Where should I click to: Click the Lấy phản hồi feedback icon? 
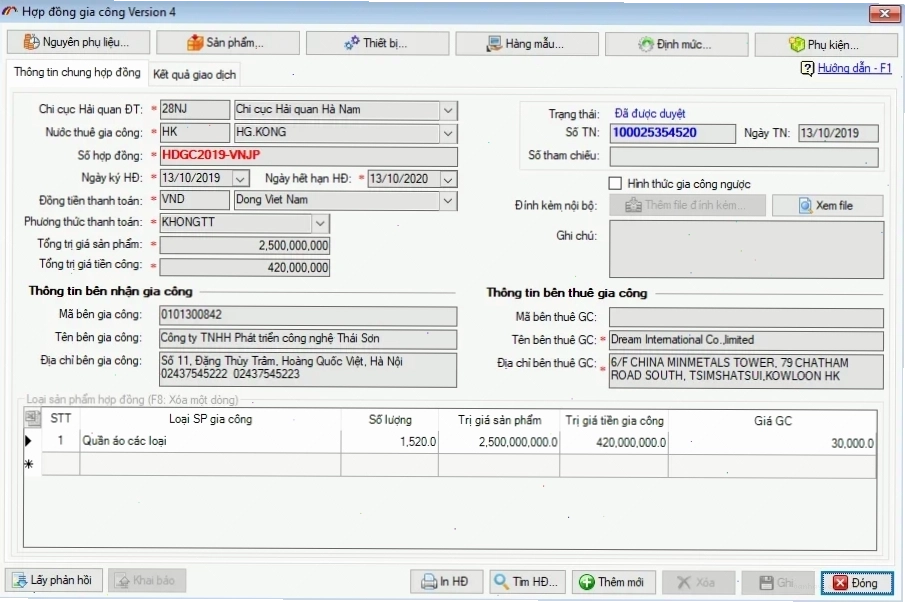point(20,580)
